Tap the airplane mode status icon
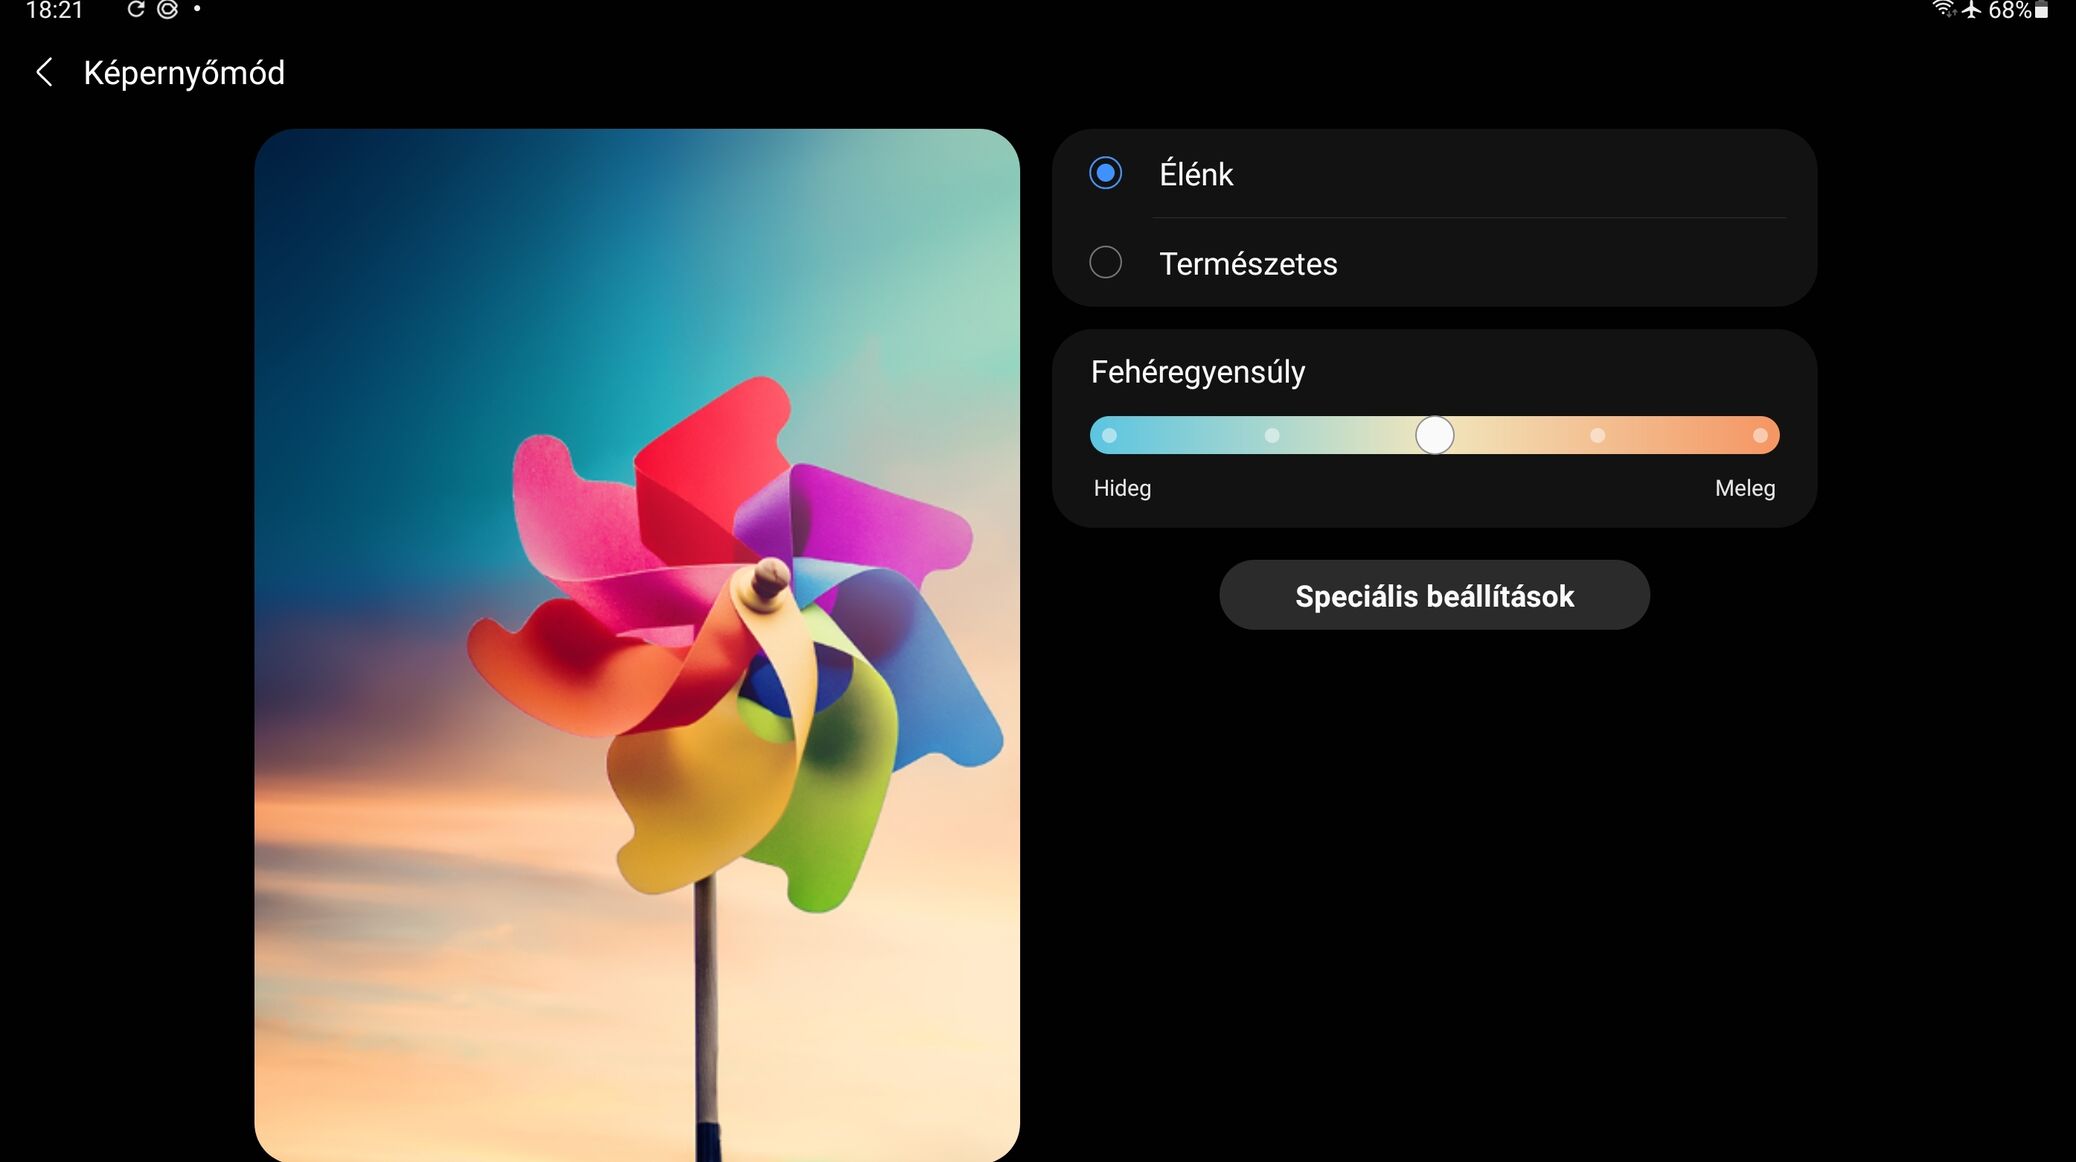Image resolution: width=2076 pixels, height=1162 pixels. coord(1971,10)
